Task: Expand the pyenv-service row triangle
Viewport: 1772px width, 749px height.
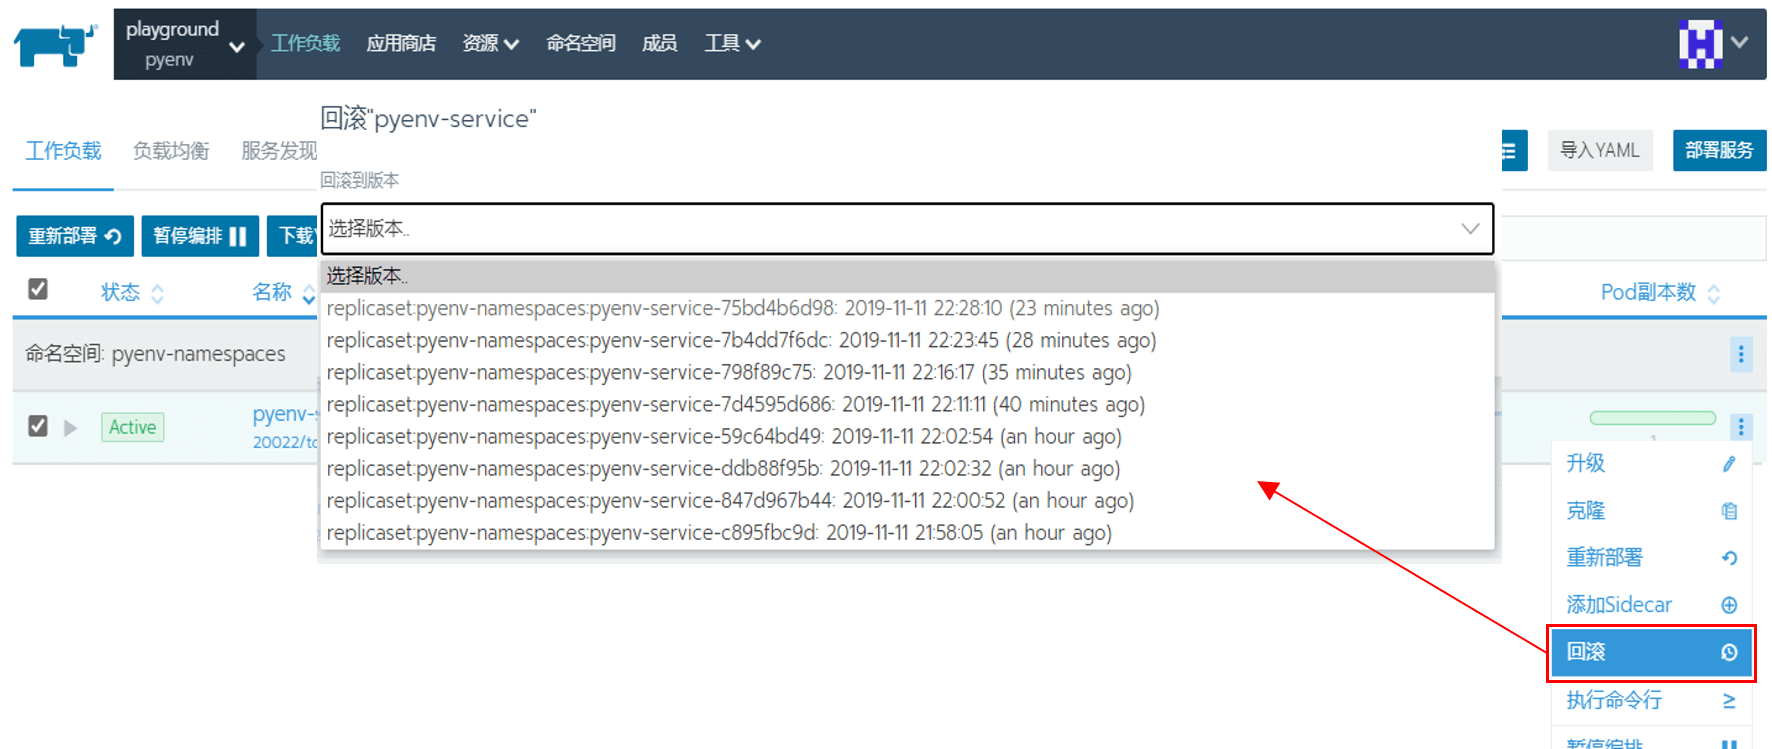Action: (70, 428)
